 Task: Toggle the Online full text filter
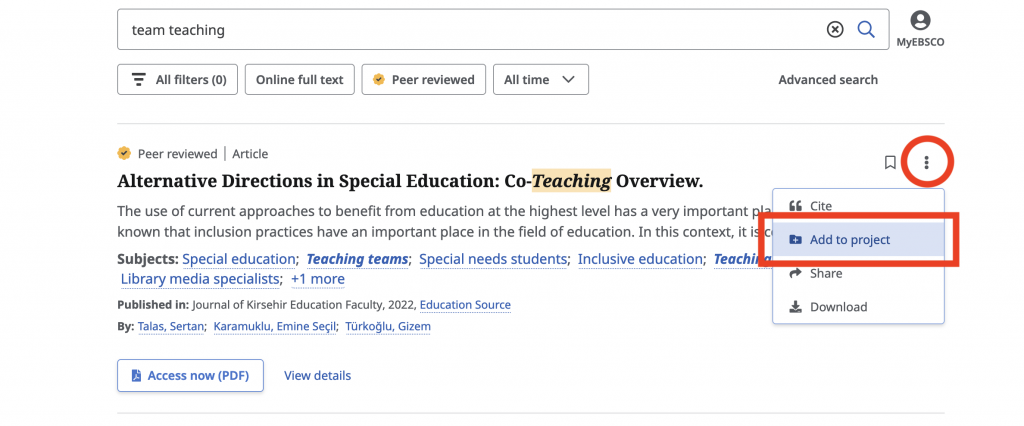tap(299, 80)
